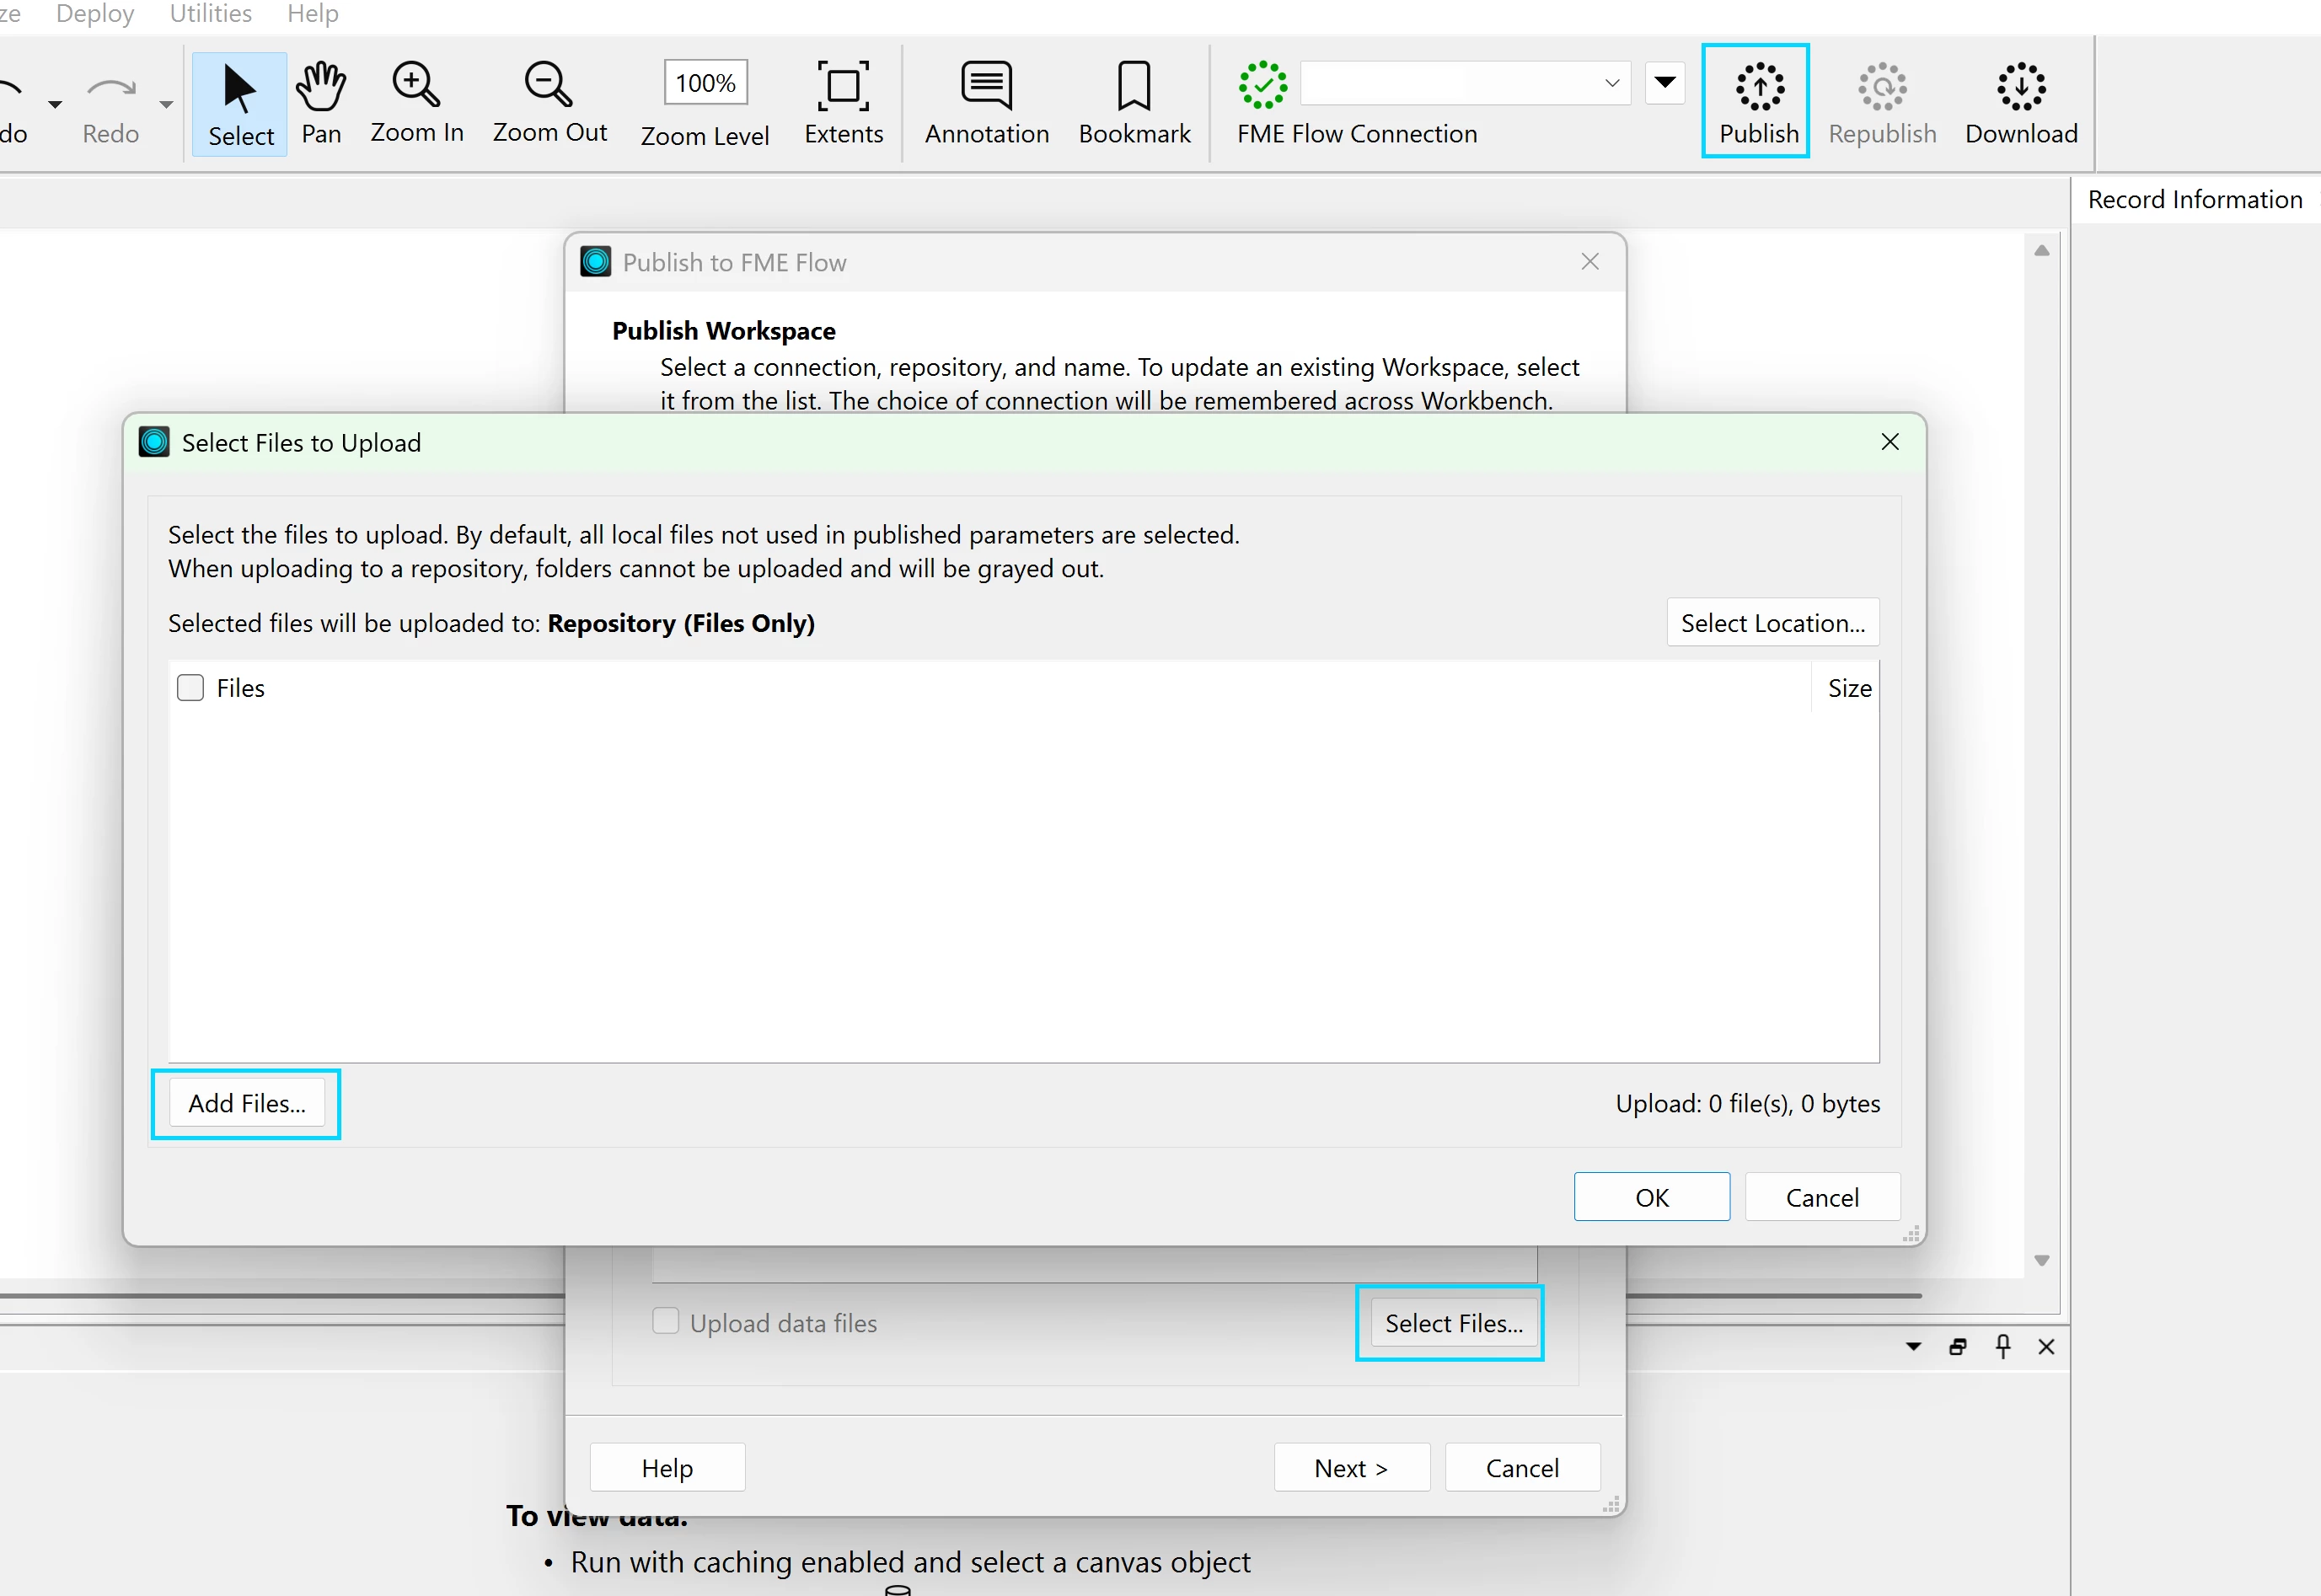Open the Utilities menu
This screenshot has width=2321, height=1596.
click(210, 14)
